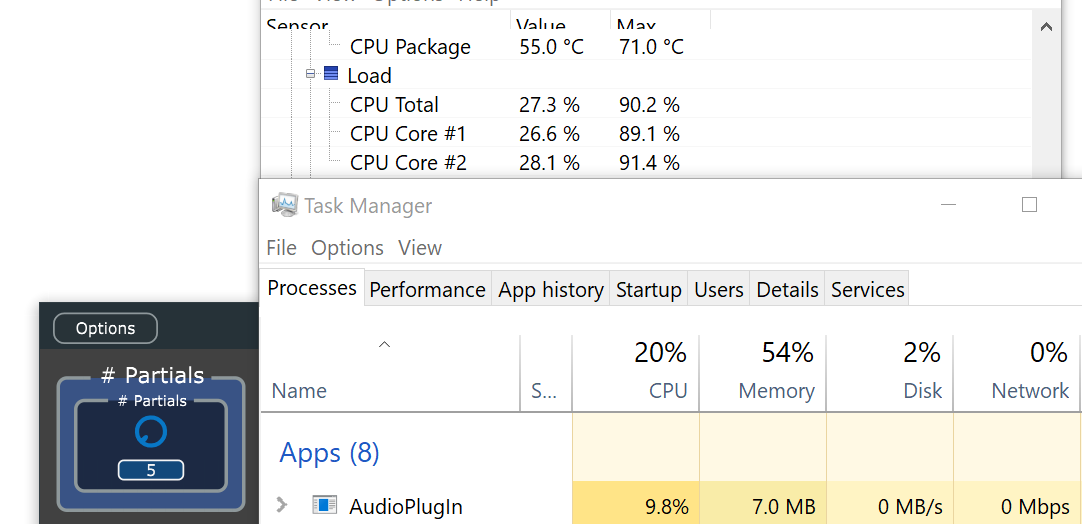Click the Load sensor group icon

[331, 75]
